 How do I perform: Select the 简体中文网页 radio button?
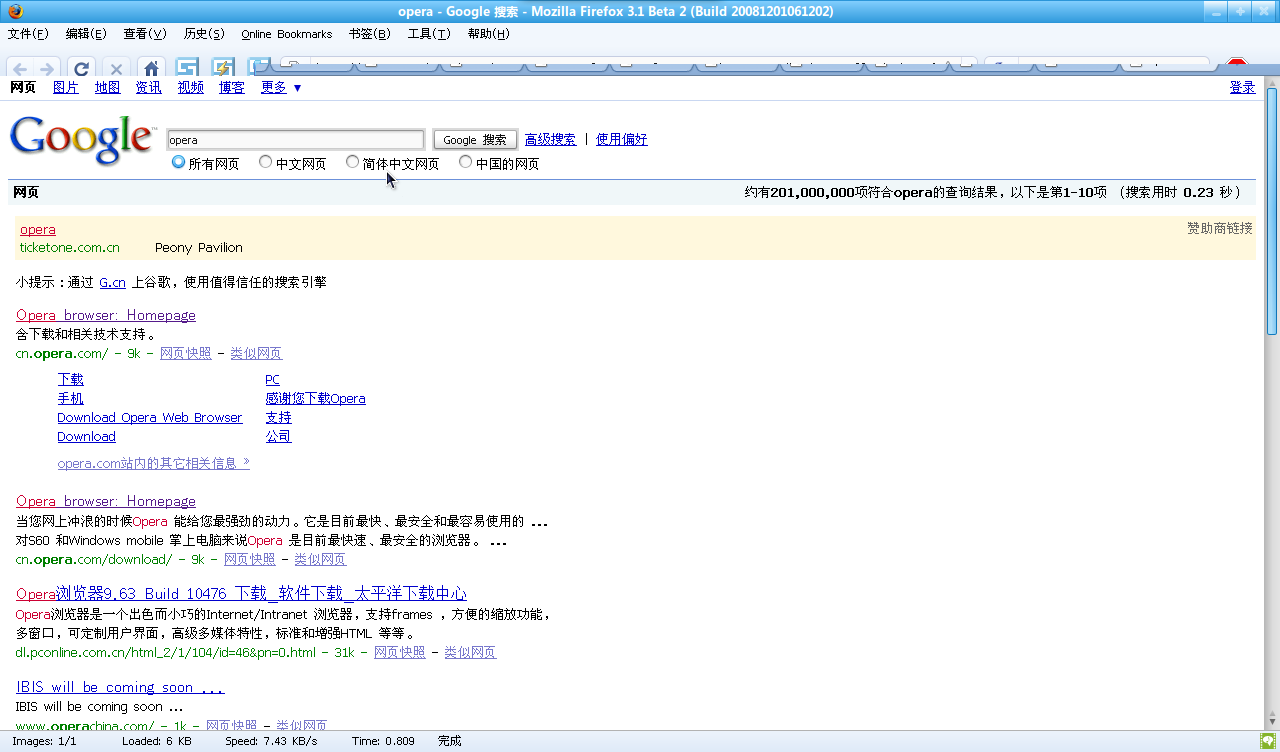(x=353, y=162)
